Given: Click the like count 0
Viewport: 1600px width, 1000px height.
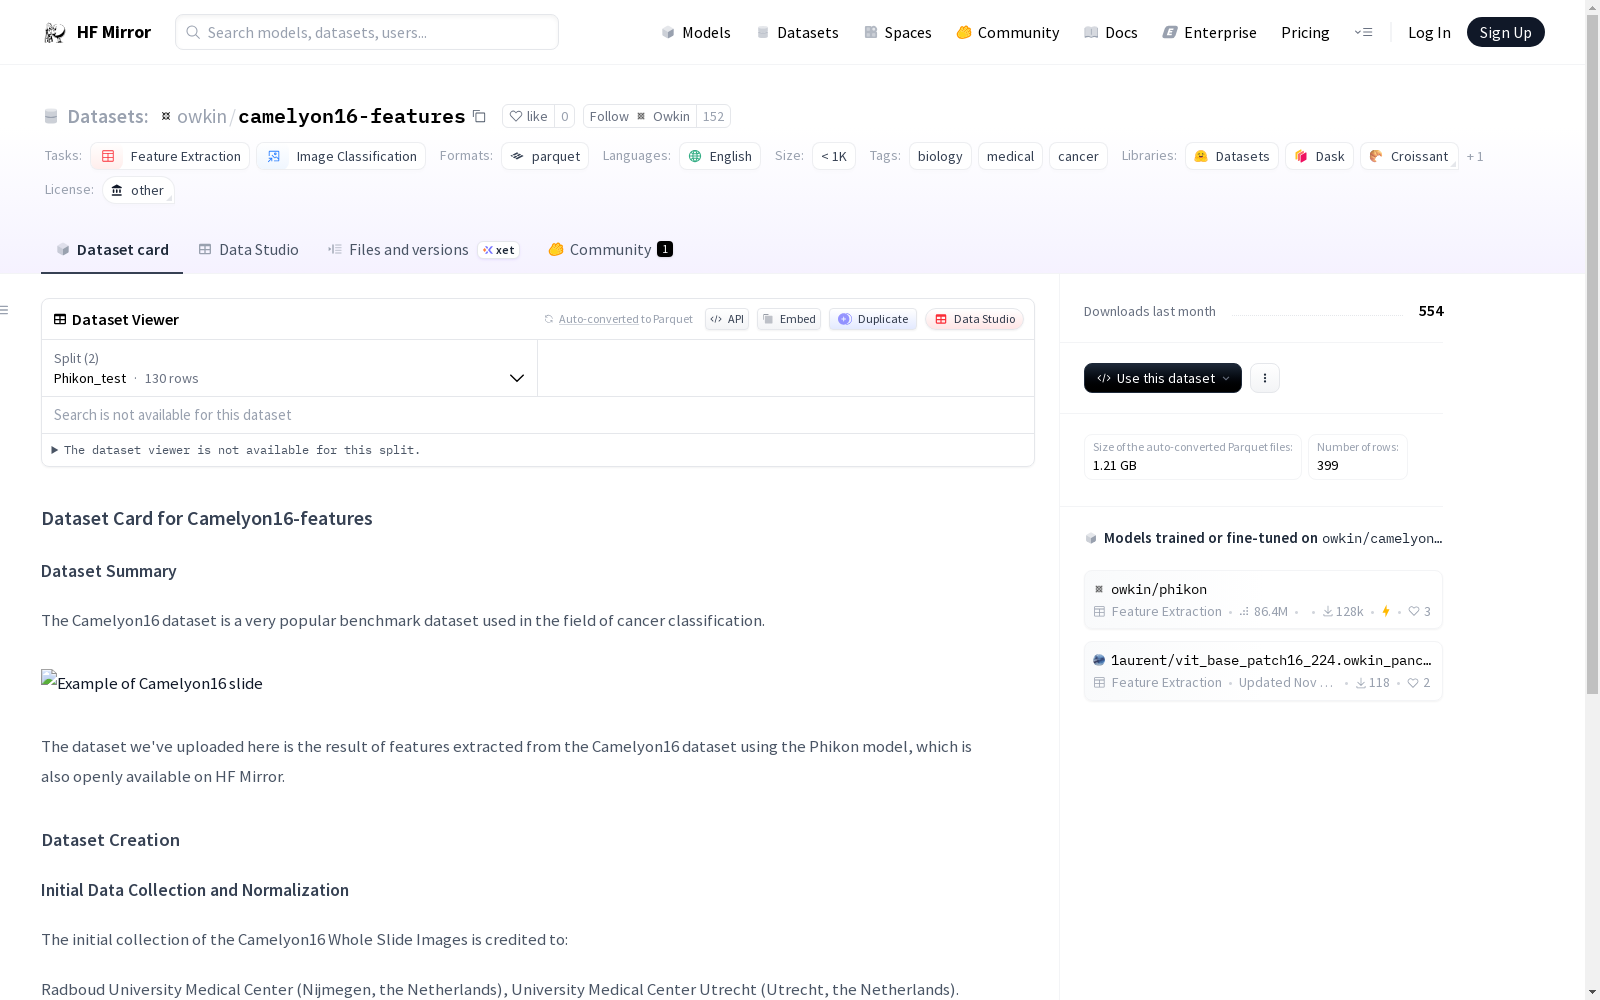Looking at the screenshot, I should coord(565,116).
